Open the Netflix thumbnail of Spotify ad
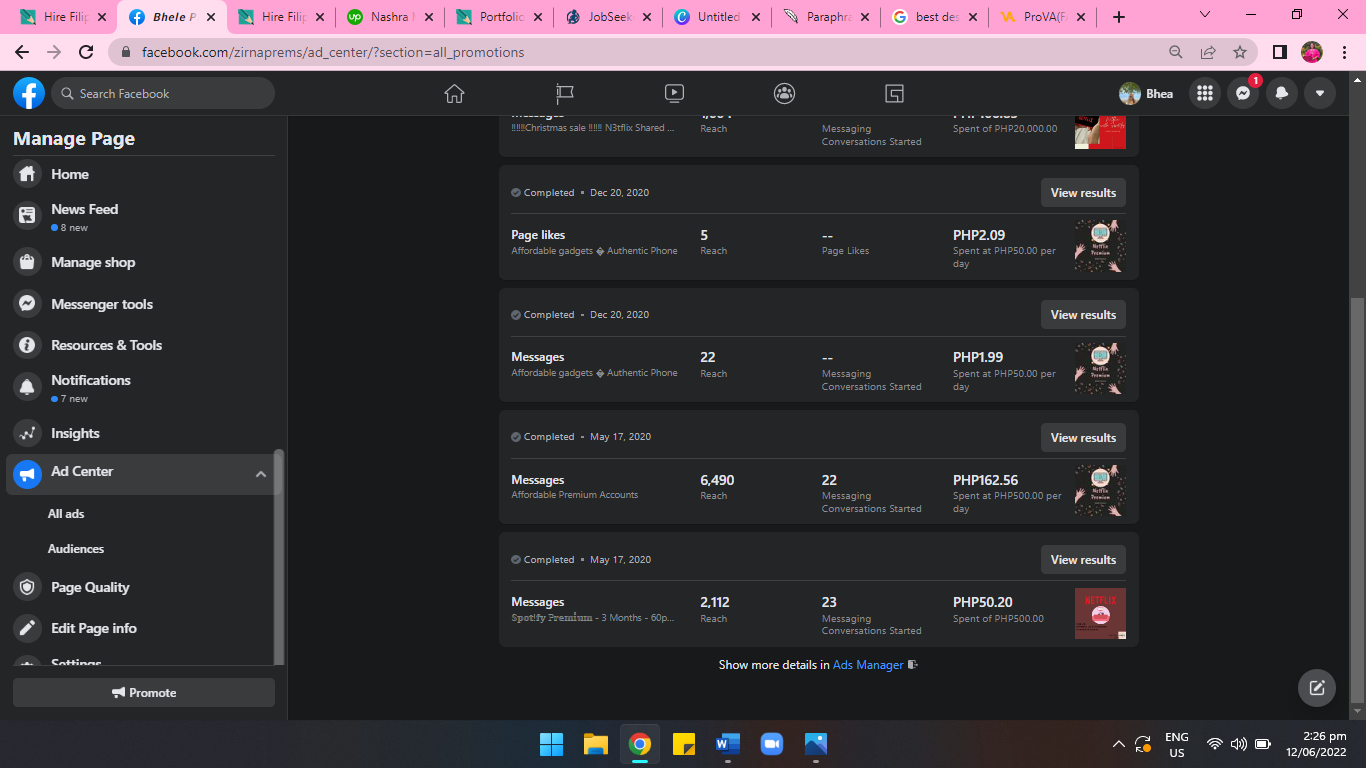The width and height of the screenshot is (1366, 768). 1100,613
